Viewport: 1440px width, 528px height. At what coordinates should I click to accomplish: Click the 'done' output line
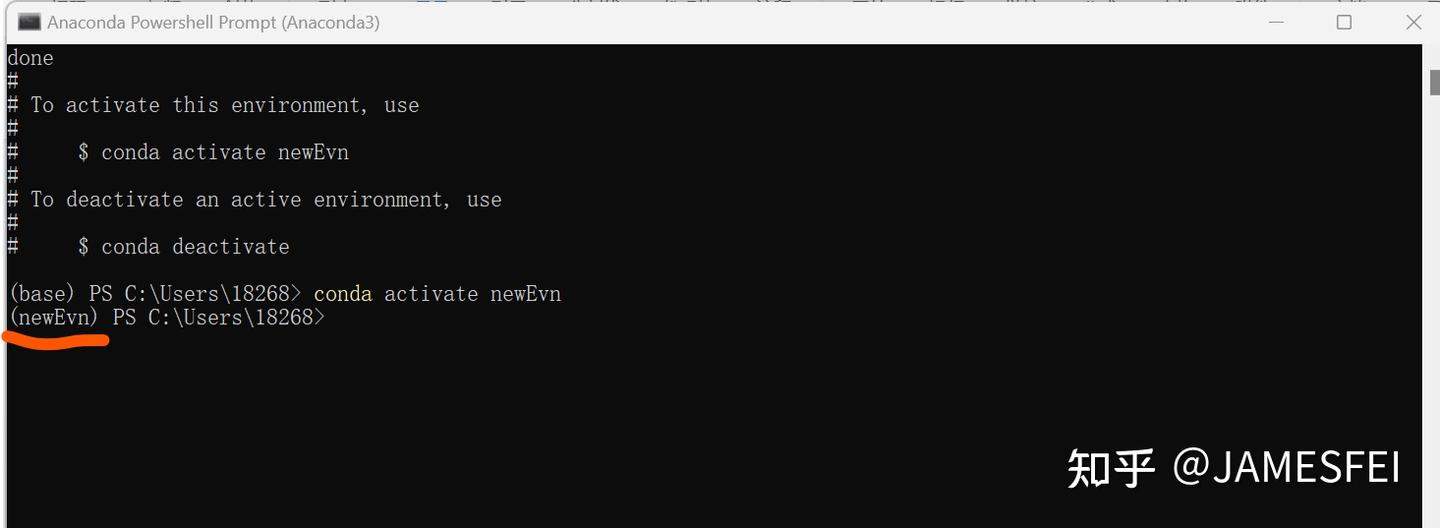(30, 58)
